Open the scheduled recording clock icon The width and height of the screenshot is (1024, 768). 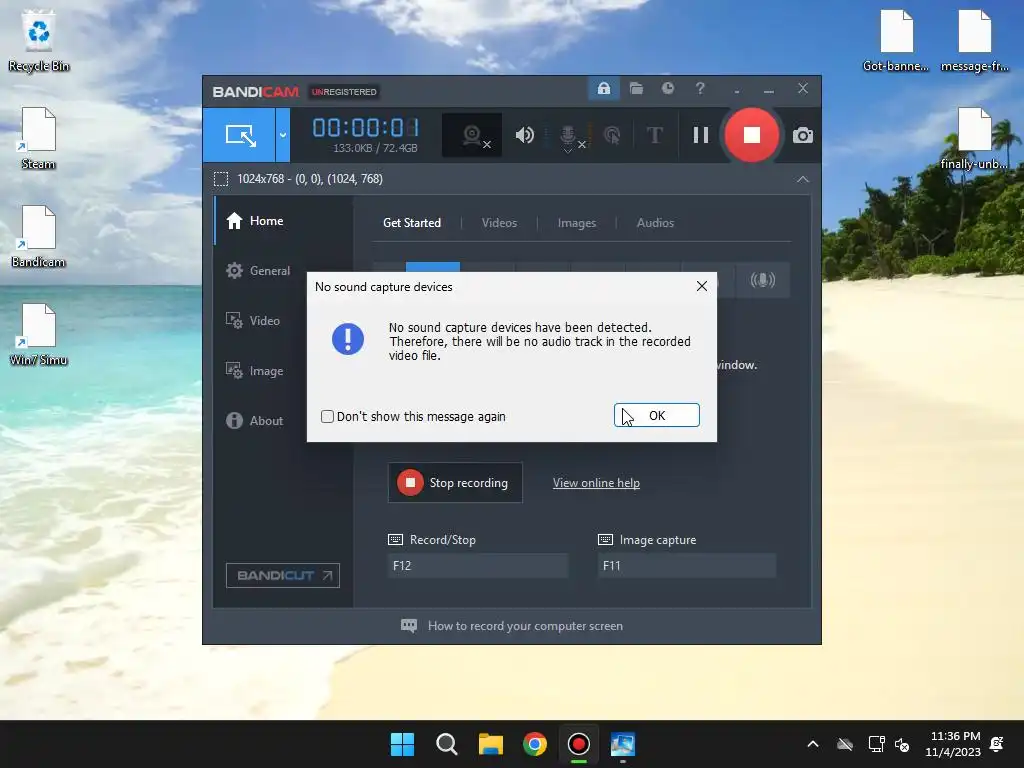point(667,88)
